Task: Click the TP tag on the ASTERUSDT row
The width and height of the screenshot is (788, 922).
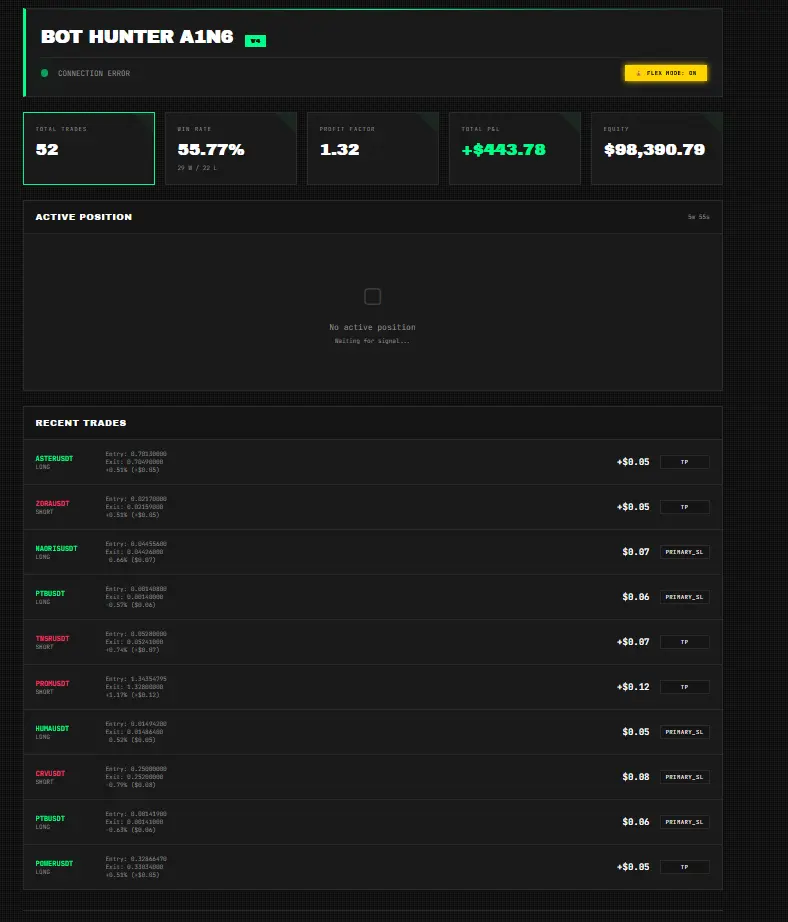Action: click(x=685, y=462)
